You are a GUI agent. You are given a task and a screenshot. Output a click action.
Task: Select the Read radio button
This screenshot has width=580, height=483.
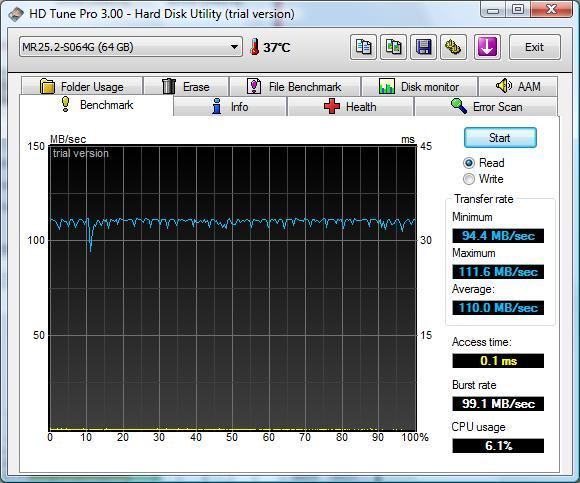[469, 163]
